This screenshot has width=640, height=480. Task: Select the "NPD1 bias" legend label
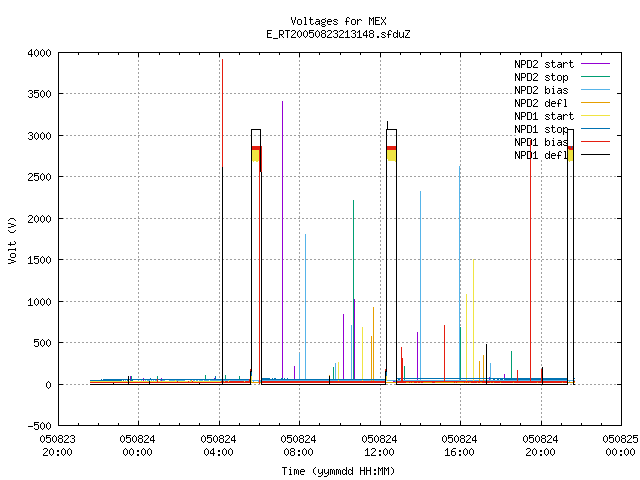(x=541, y=142)
